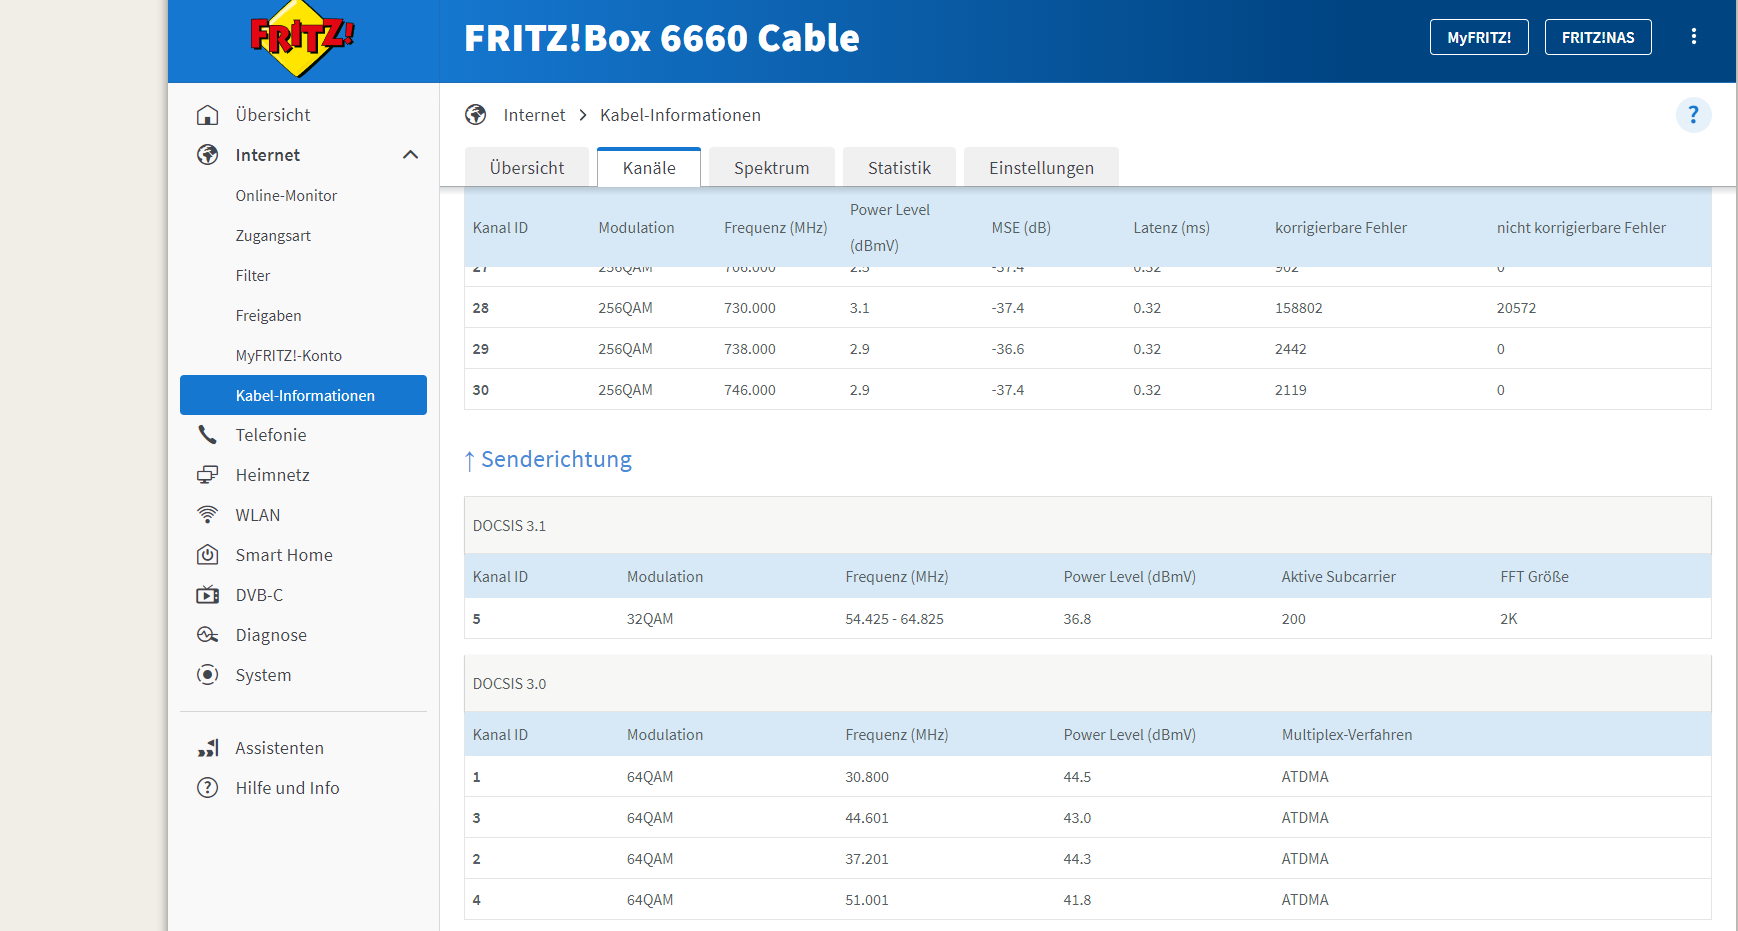Click the Heimnetz network icon
Viewport: 1738px width, 931px height.
coord(207,475)
